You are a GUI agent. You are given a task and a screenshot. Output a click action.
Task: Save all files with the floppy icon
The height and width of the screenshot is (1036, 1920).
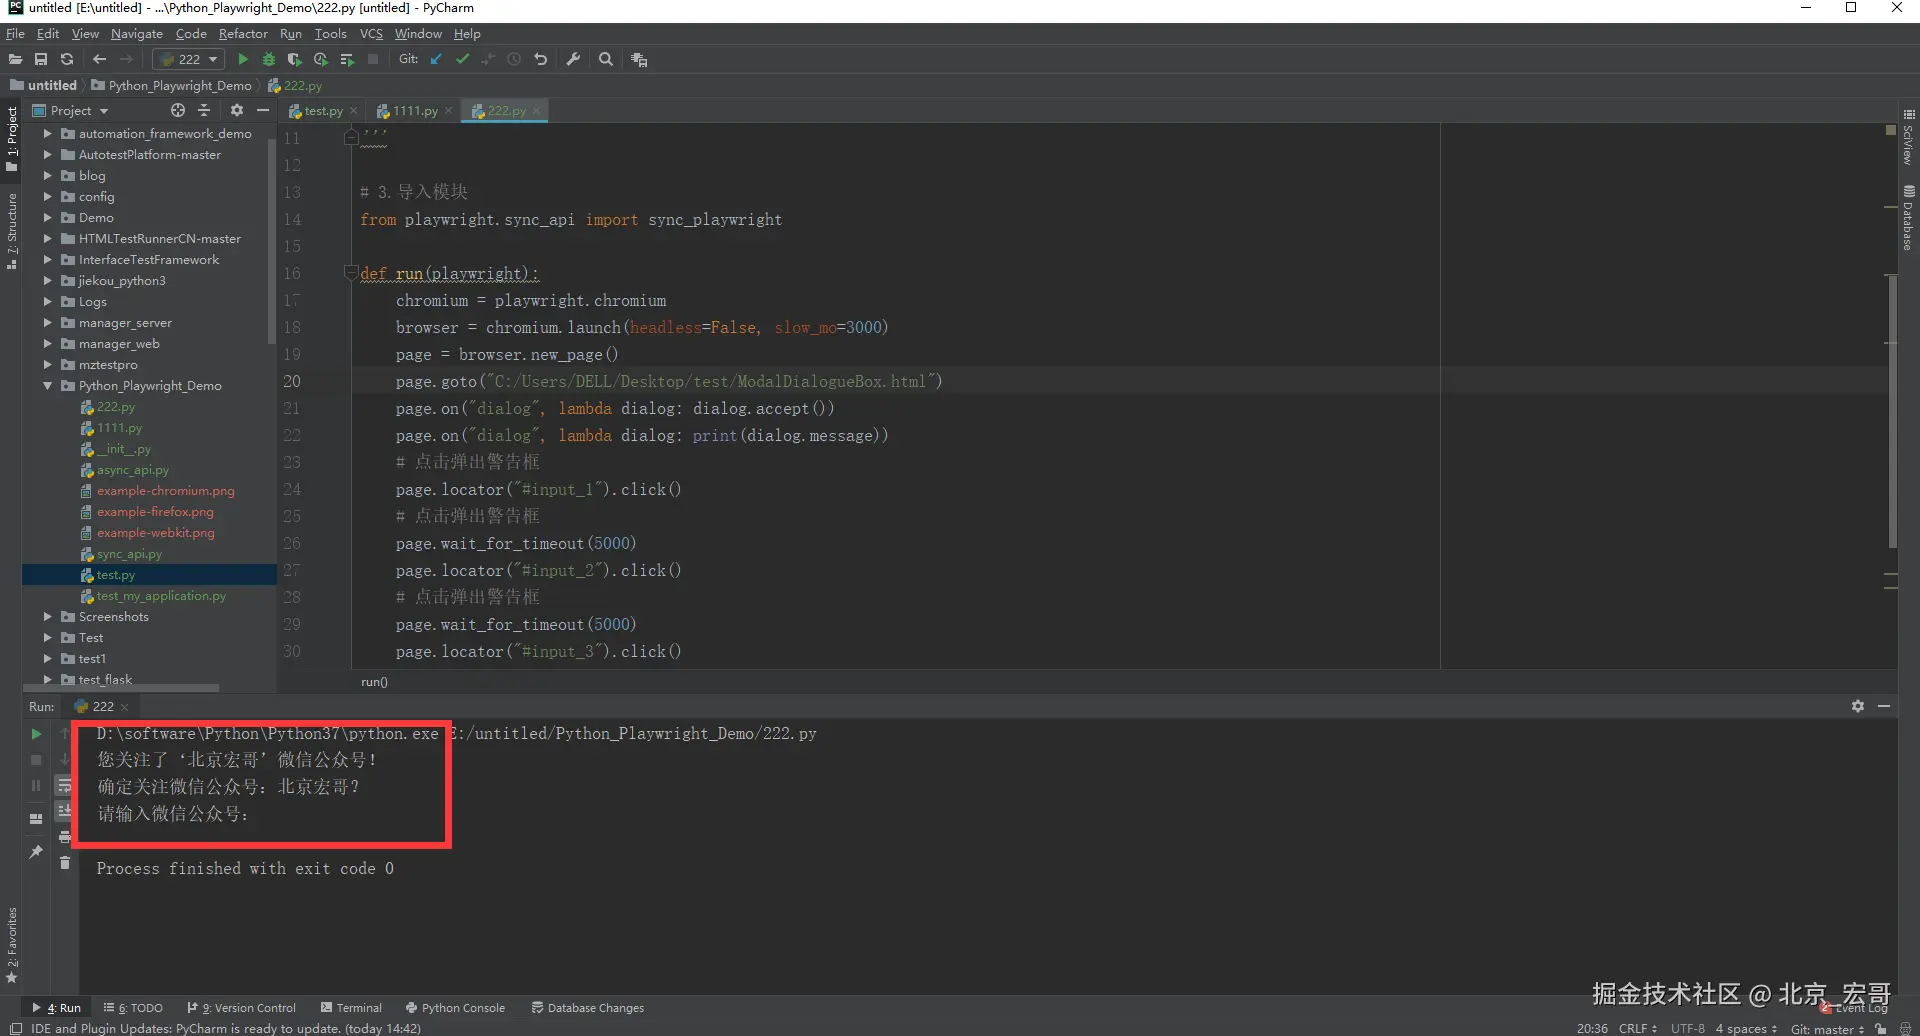coord(41,59)
